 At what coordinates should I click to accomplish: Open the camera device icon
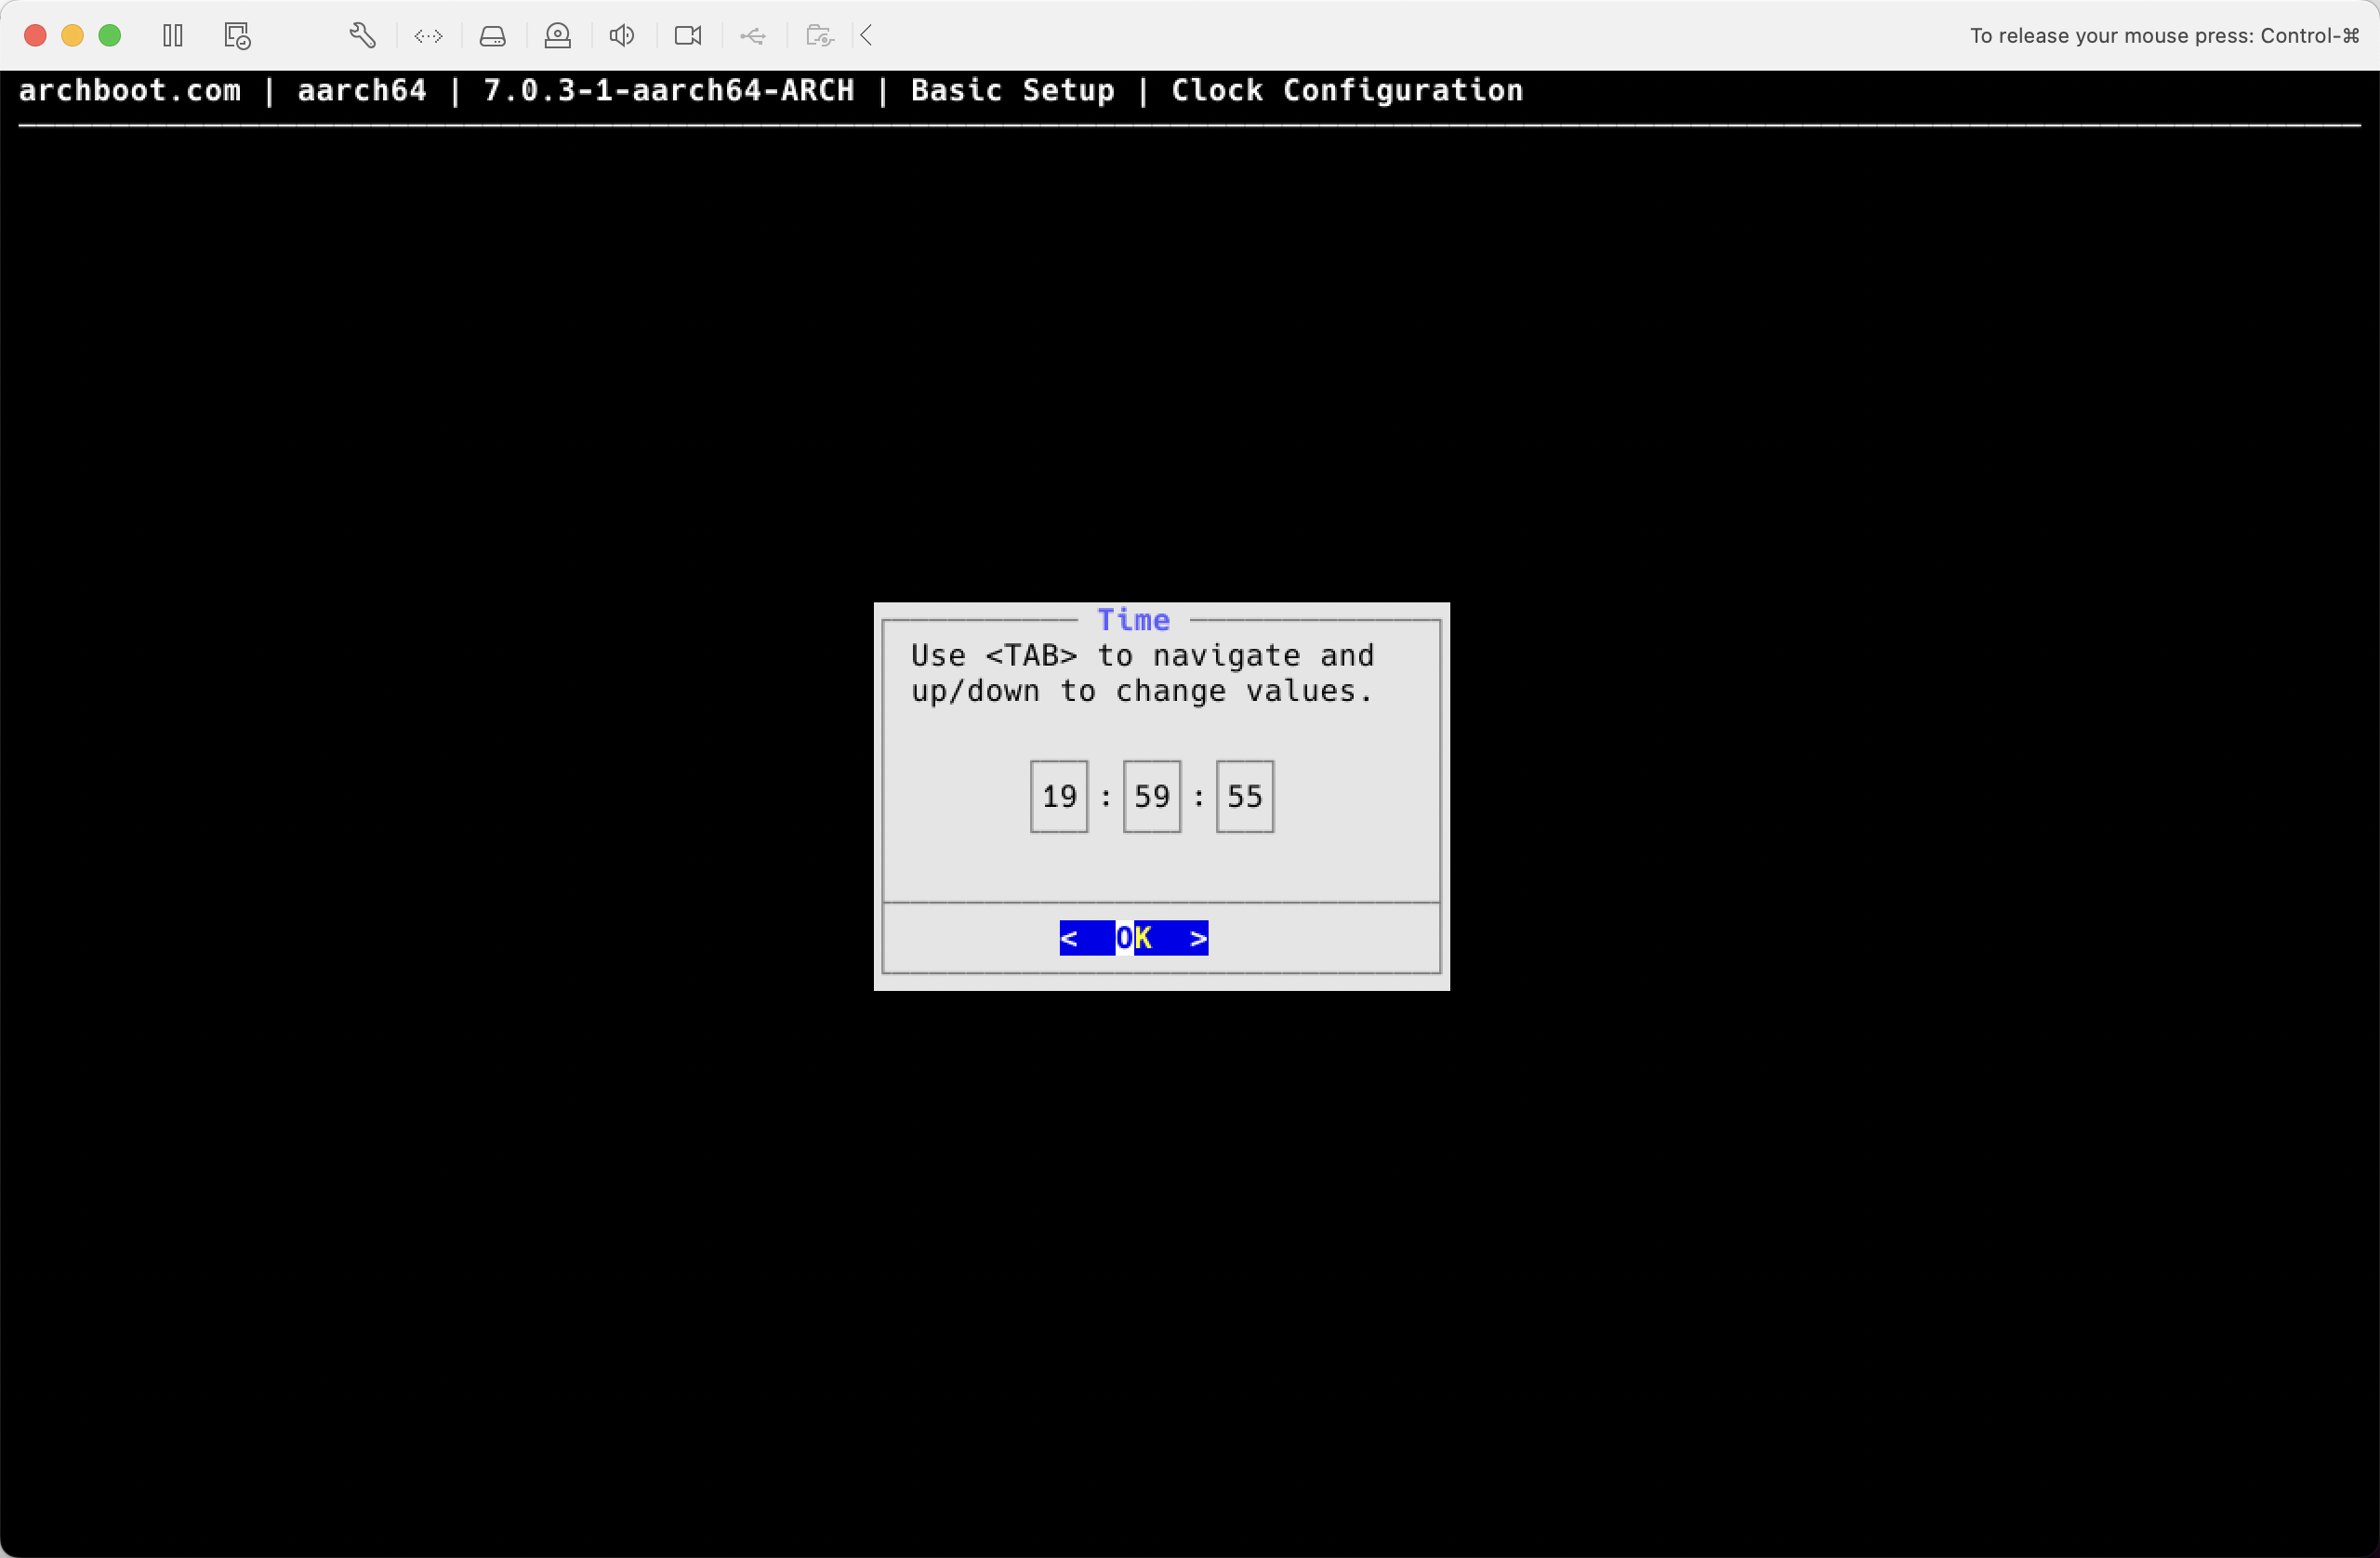[x=688, y=36]
